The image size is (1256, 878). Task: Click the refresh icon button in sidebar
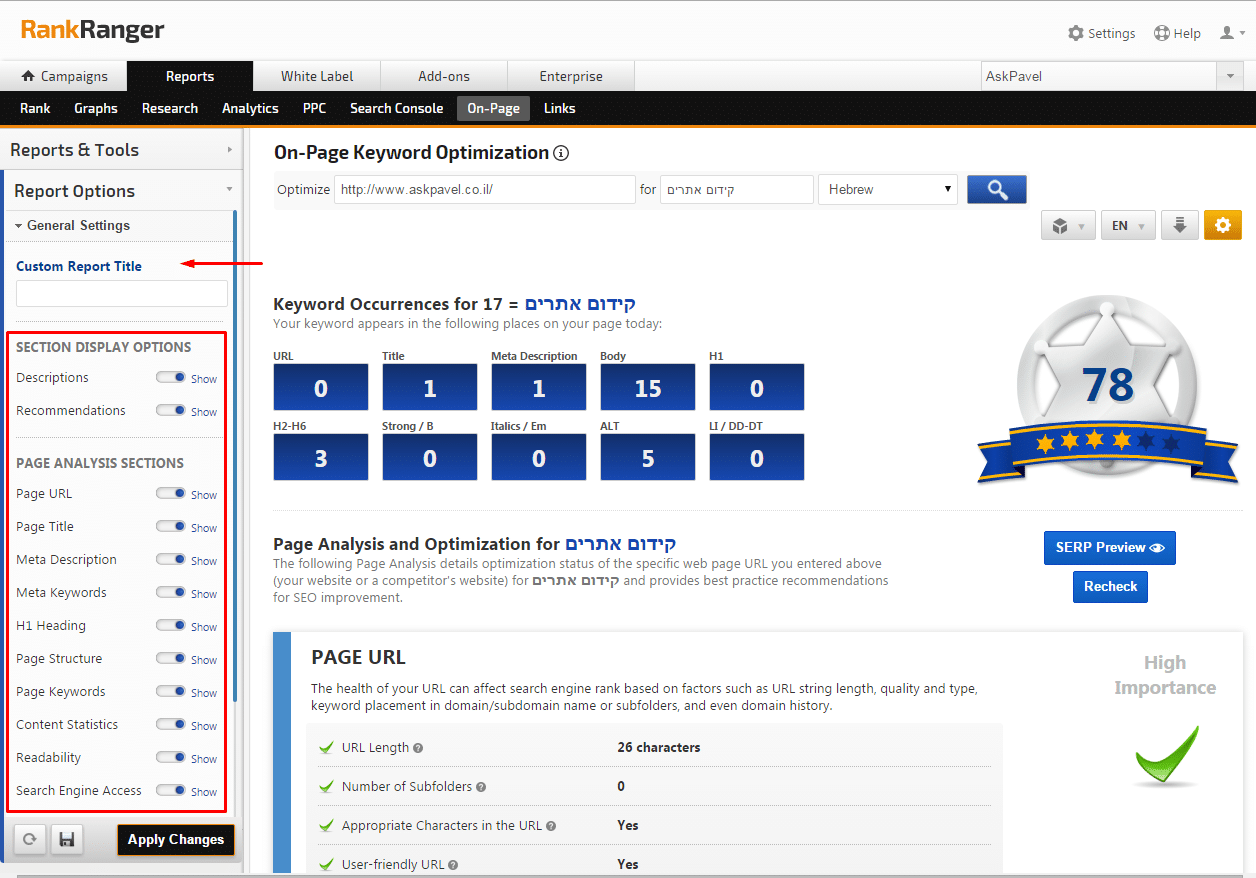click(30, 839)
